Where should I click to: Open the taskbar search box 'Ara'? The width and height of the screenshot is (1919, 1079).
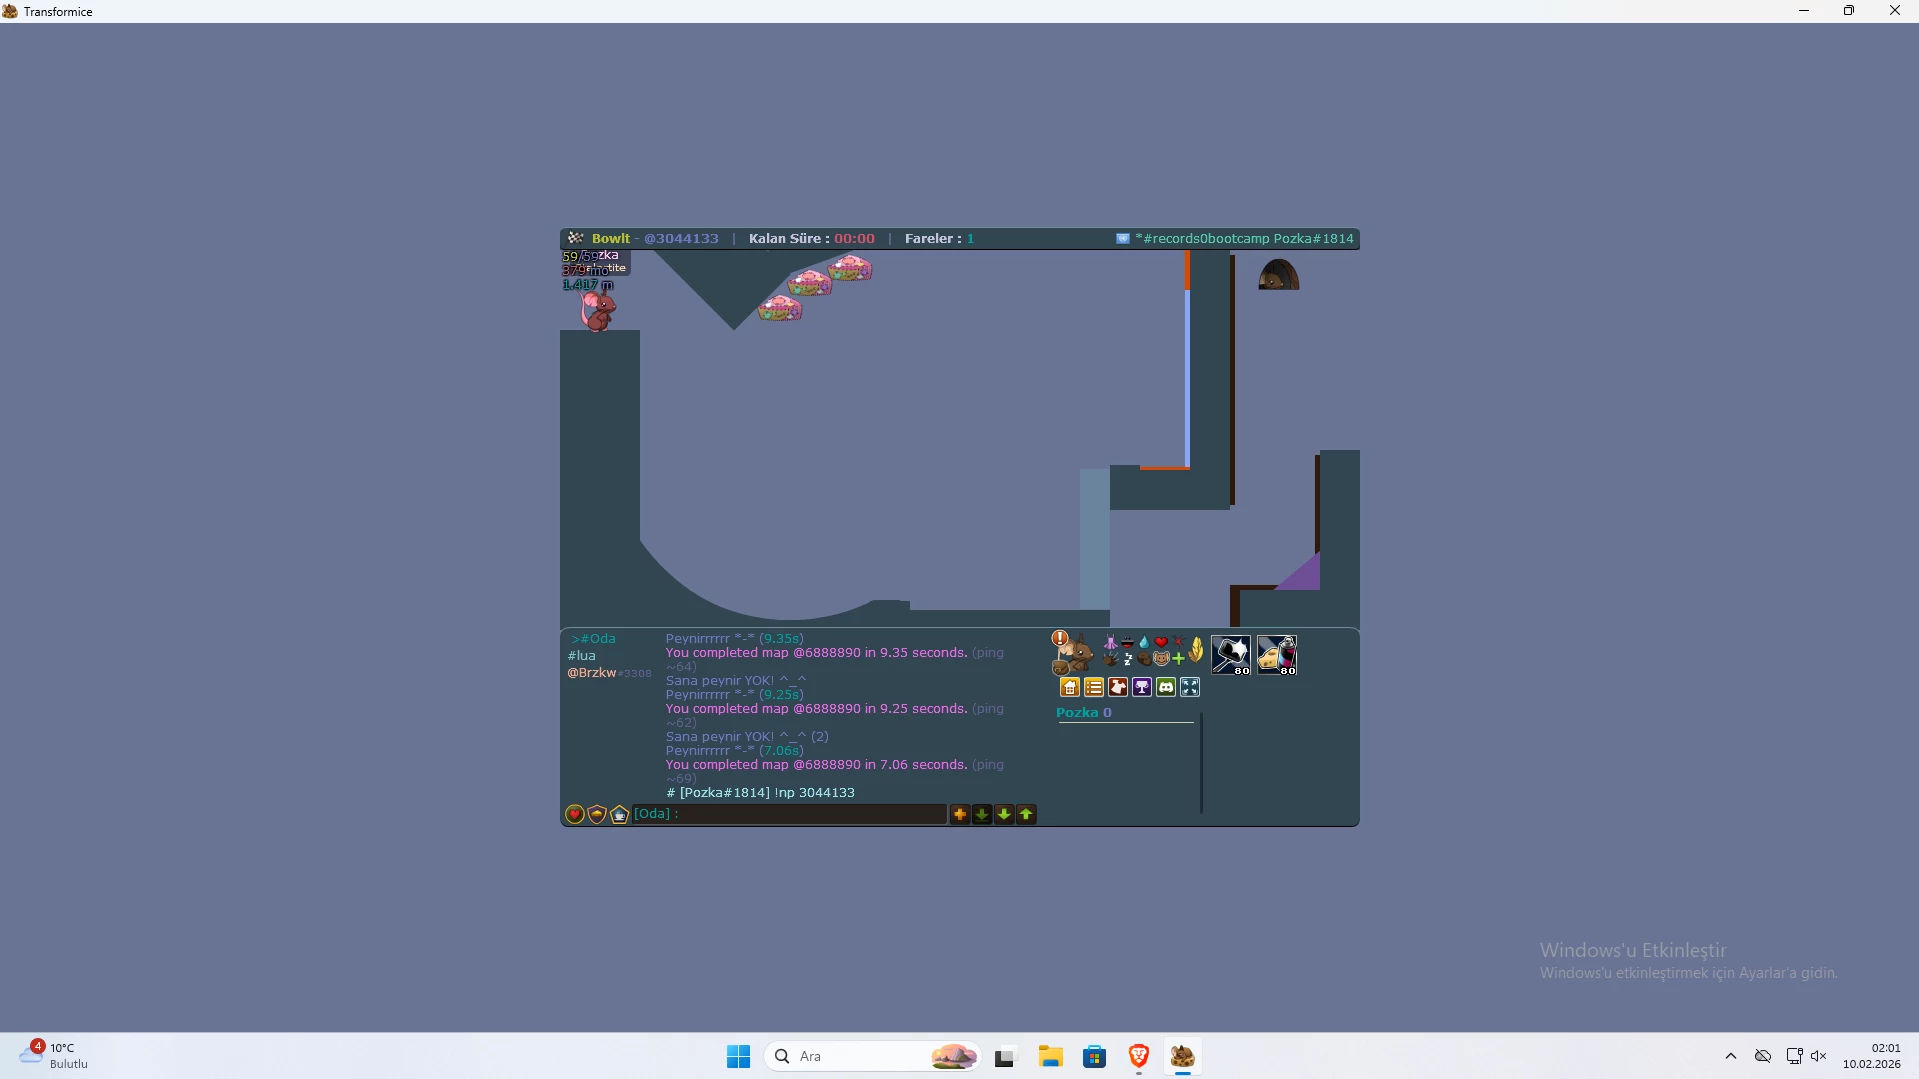click(872, 1057)
